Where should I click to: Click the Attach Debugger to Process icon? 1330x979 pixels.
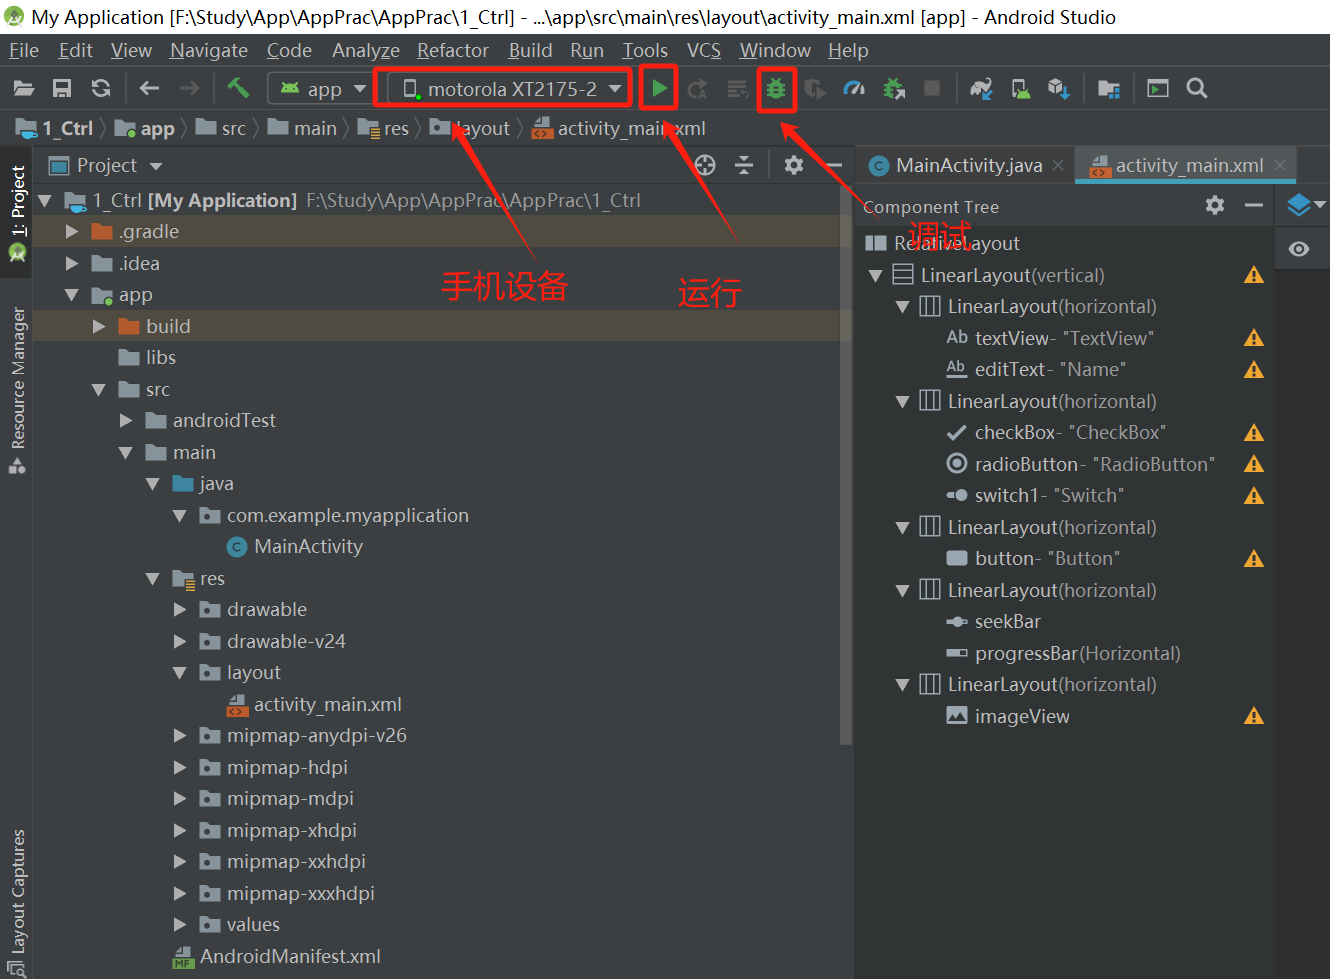(894, 89)
